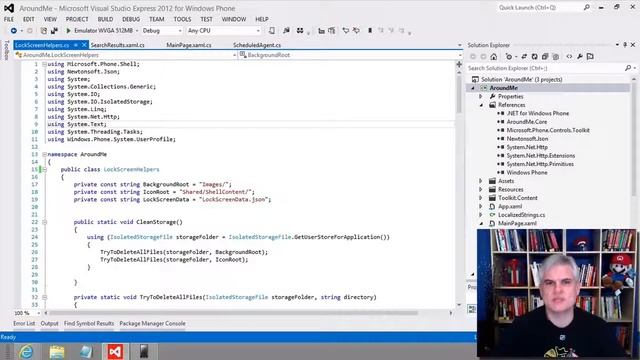This screenshot has width=640, height=360.
Task: Click the Pending Changes Filter icon in Solution Explorer
Action: tap(509, 57)
